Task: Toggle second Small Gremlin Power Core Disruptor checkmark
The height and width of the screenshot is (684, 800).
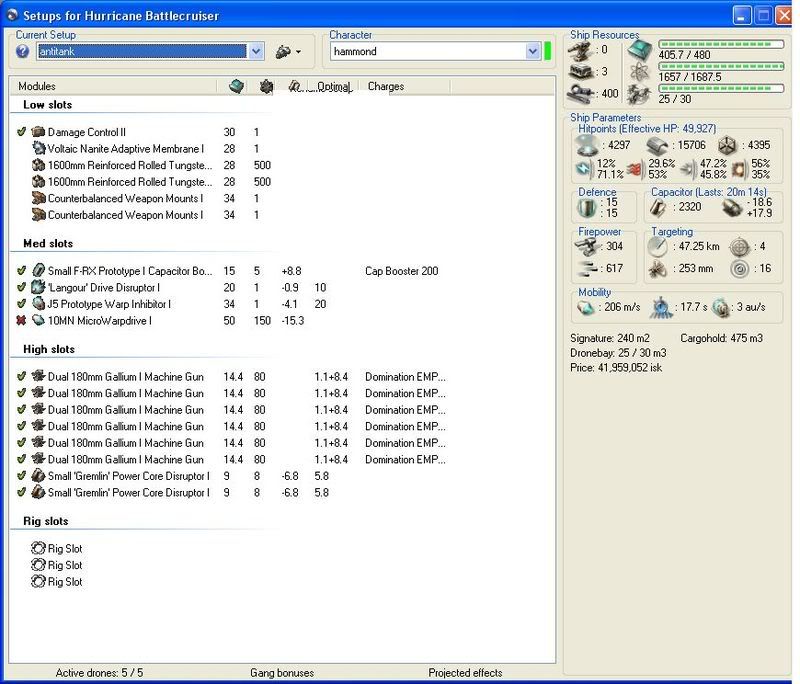Action: (21, 492)
